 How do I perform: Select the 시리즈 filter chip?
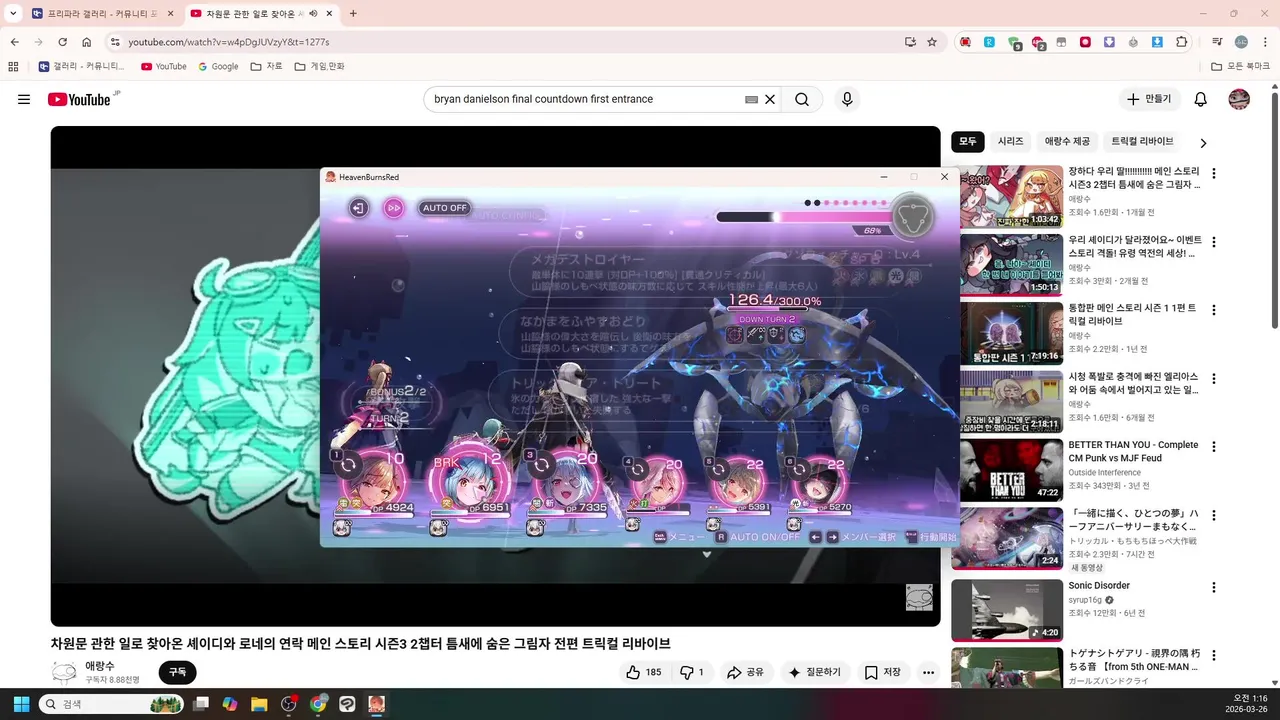pos(1011,142)
